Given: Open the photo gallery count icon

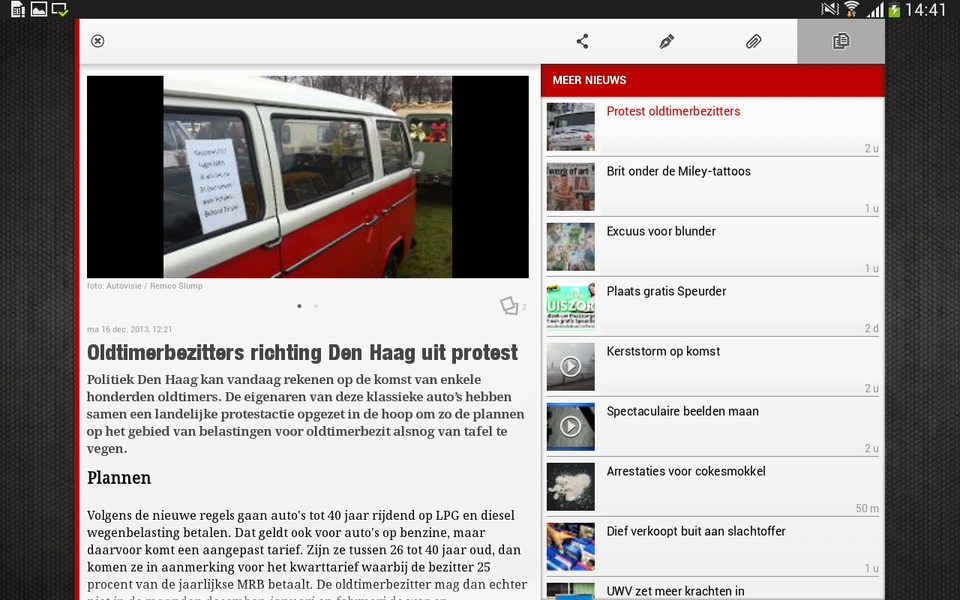Looking at the screenshot, I should [509, 306].
